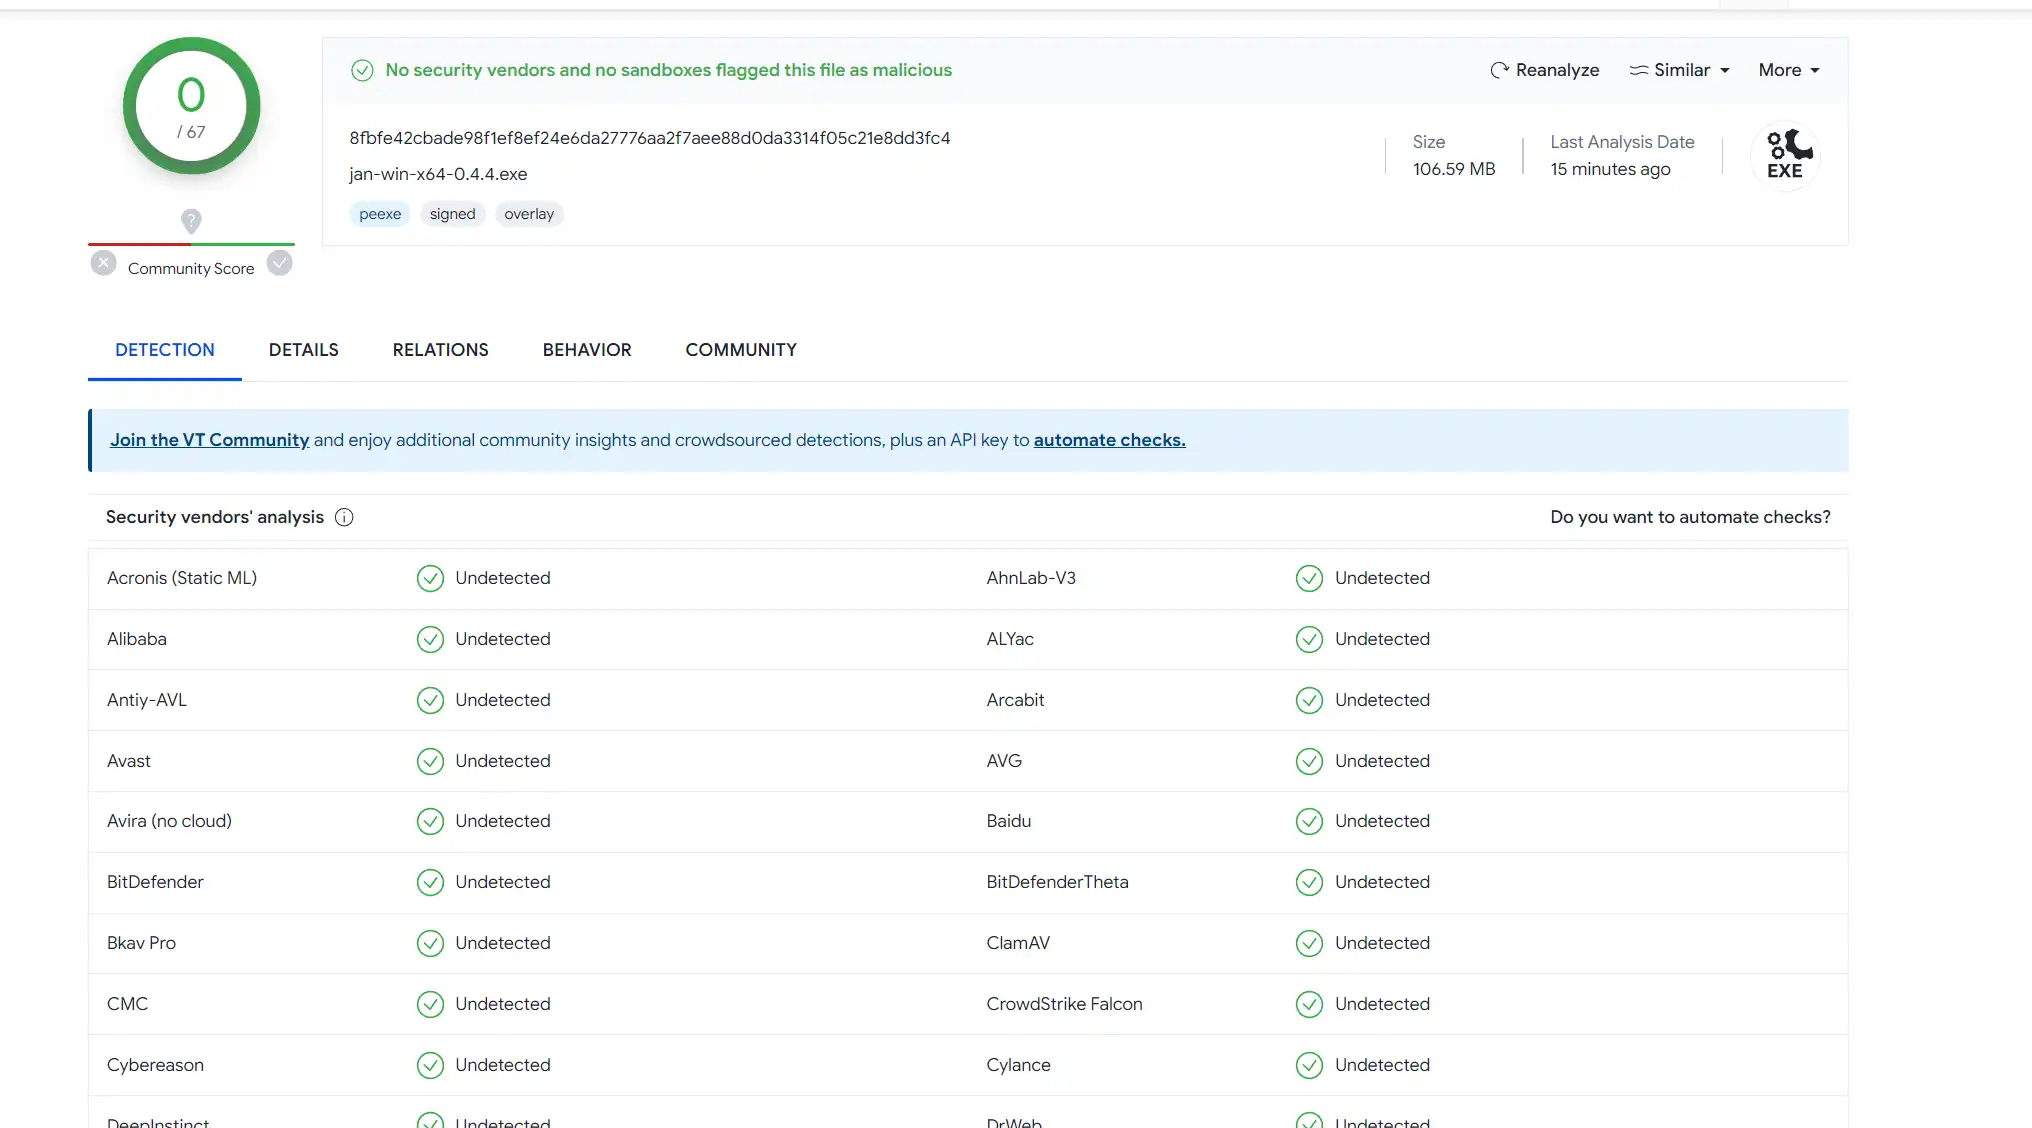Click the EXE file type icon
Viewport: 2032px width, 1128px height.
[x=1785, y=156]
